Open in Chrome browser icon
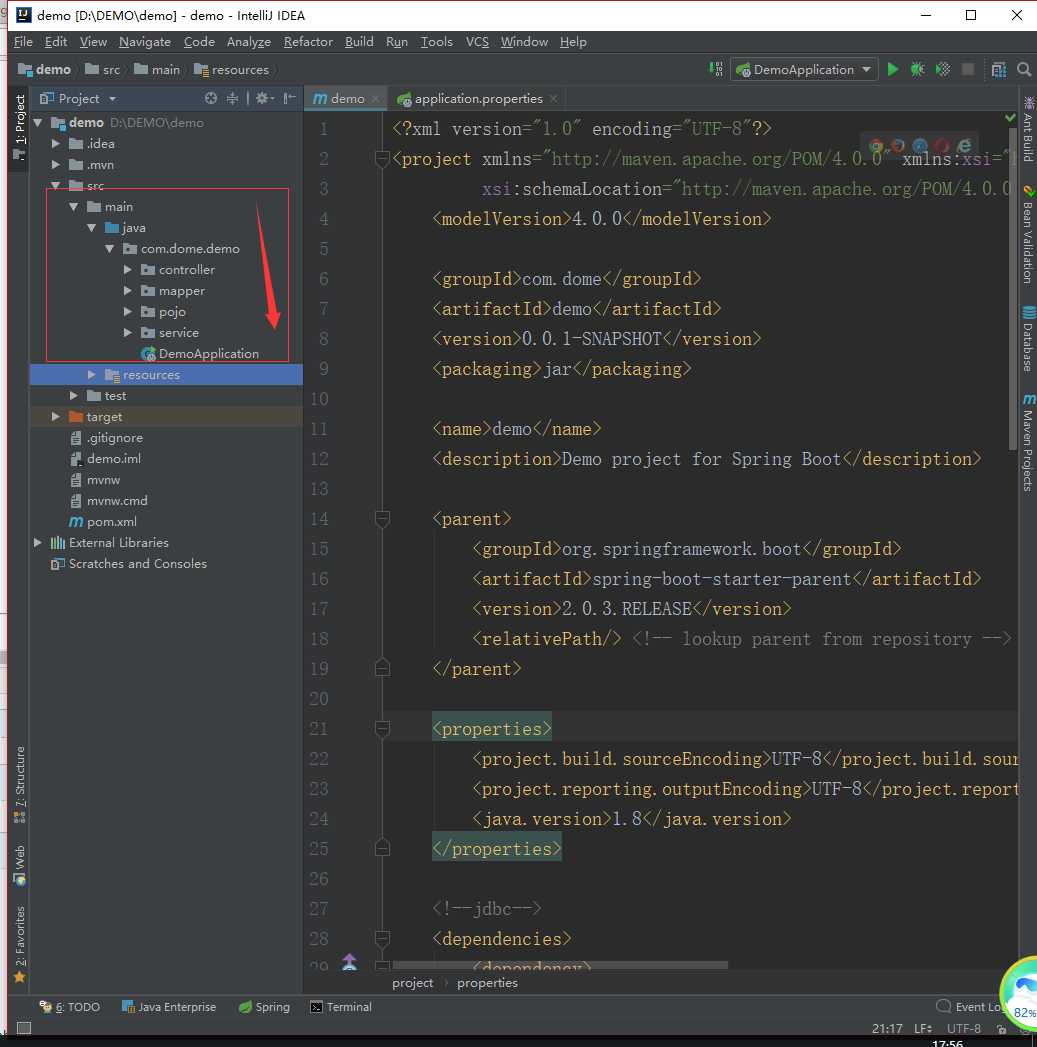This screenshot has width=1037, height=1047. pos(877,146)
